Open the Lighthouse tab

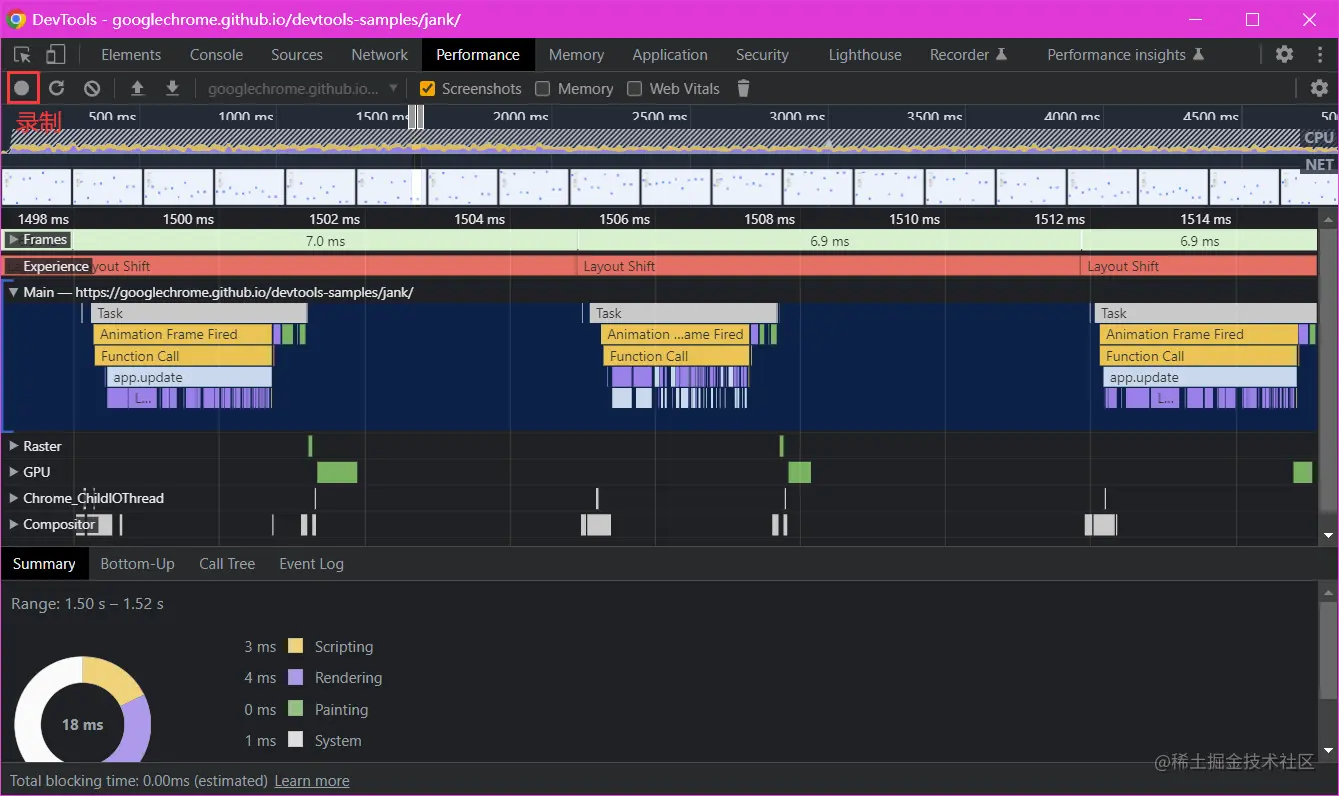tap(865, 54)
